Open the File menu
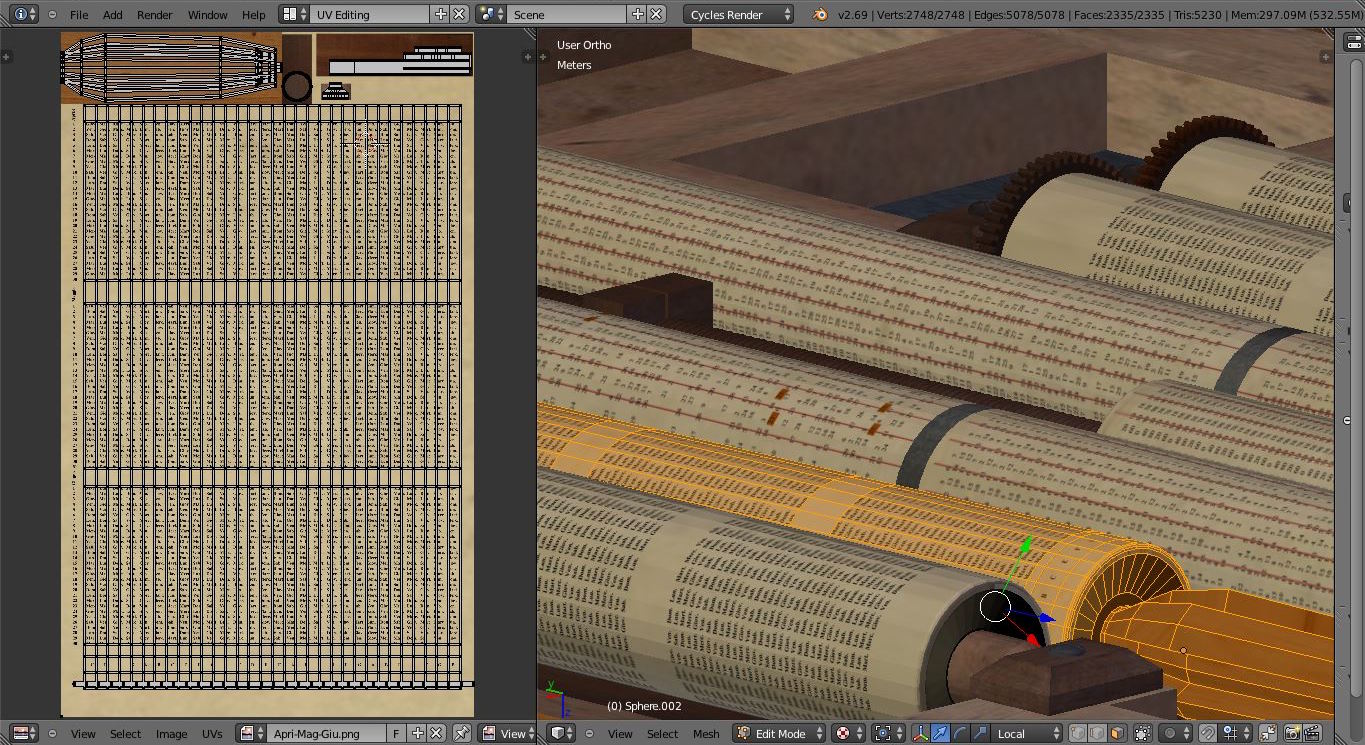Viewport: 1365px width, 745px height. [79, 14]
